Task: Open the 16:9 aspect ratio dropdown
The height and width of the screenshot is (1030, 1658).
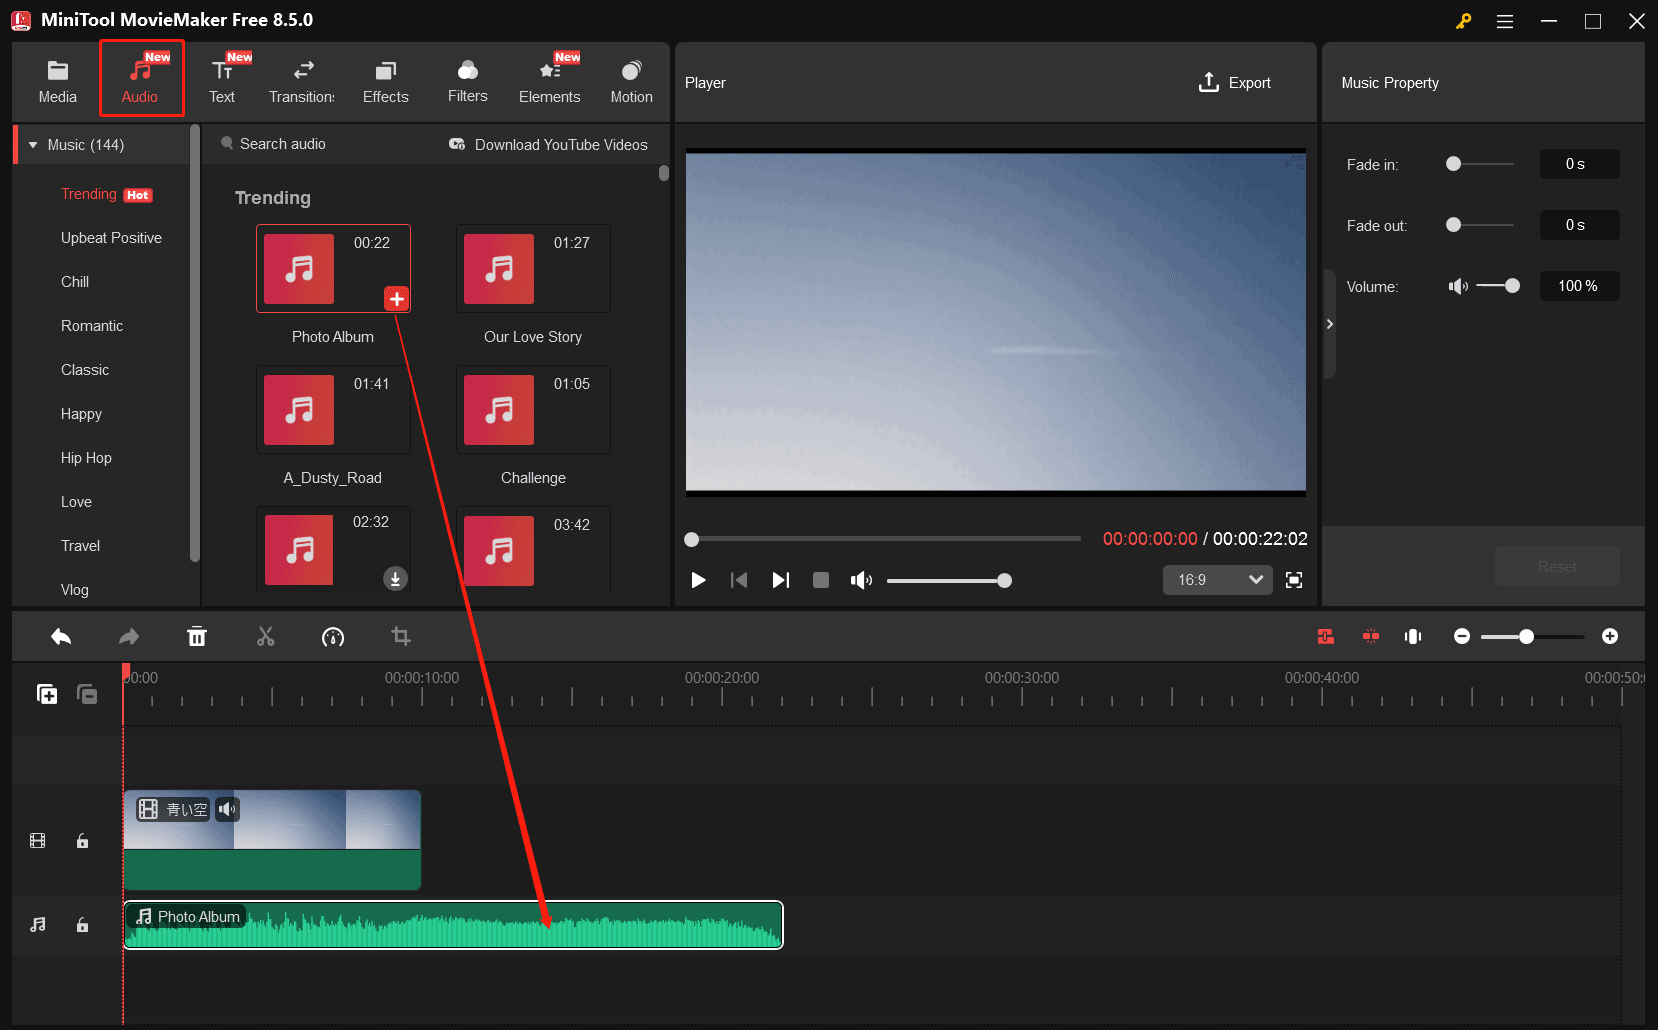Action: point(1216,579)
